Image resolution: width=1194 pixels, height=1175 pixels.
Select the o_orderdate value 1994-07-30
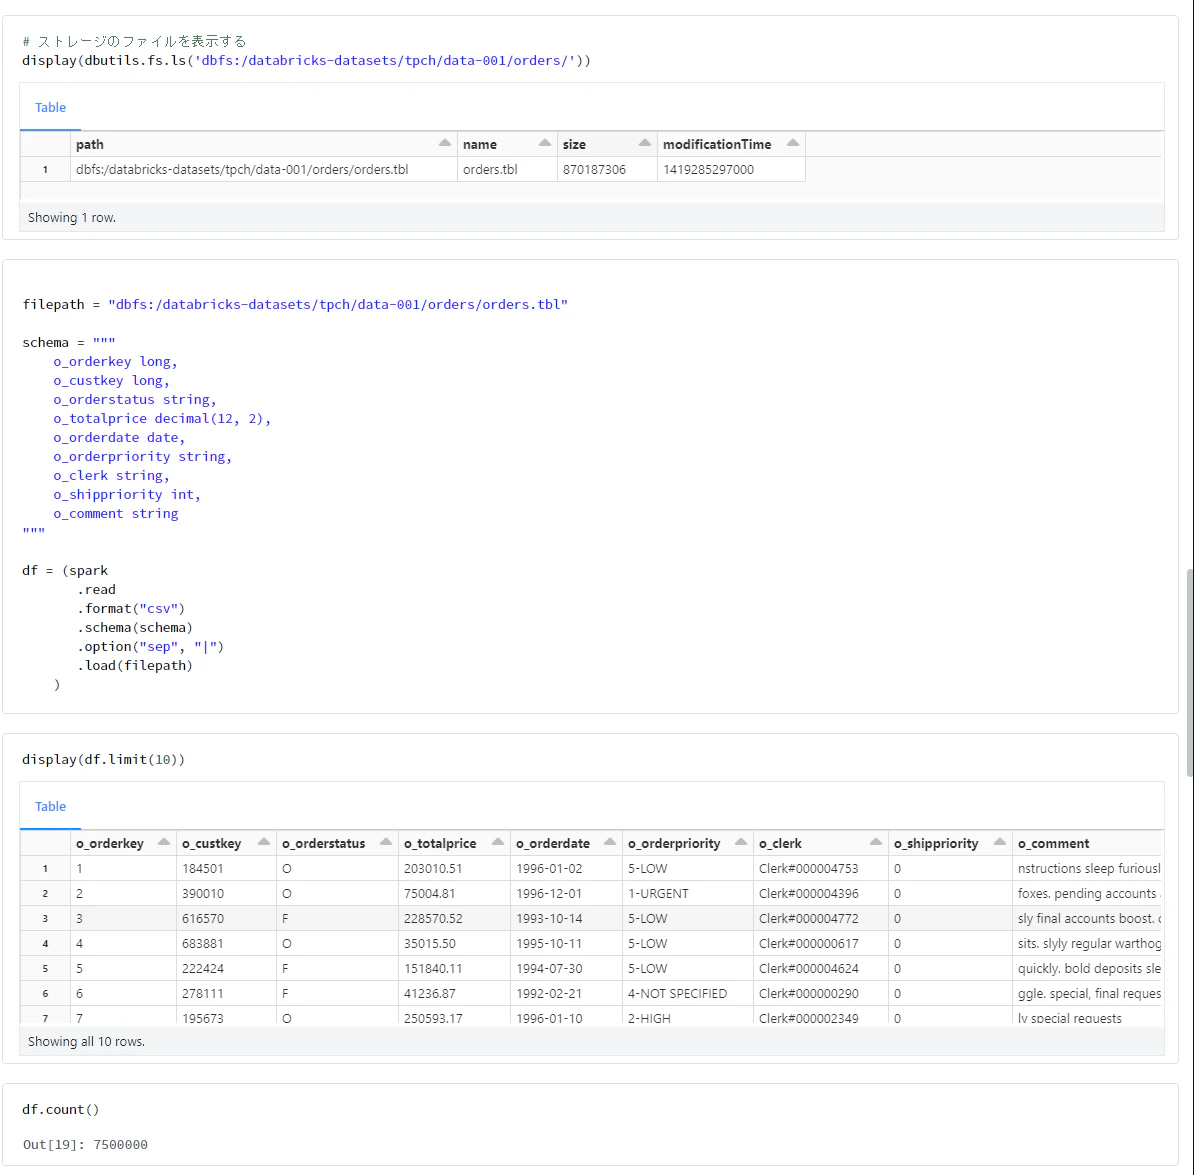(566, 969)
